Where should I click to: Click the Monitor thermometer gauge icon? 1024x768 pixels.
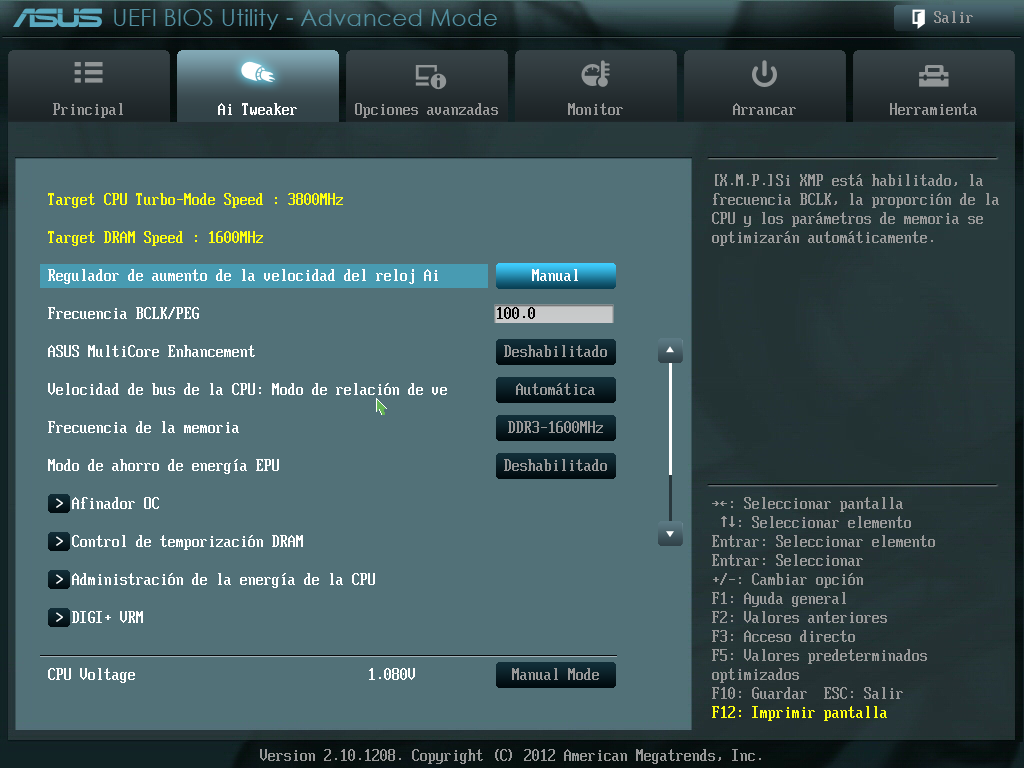(x=596, y=74)
